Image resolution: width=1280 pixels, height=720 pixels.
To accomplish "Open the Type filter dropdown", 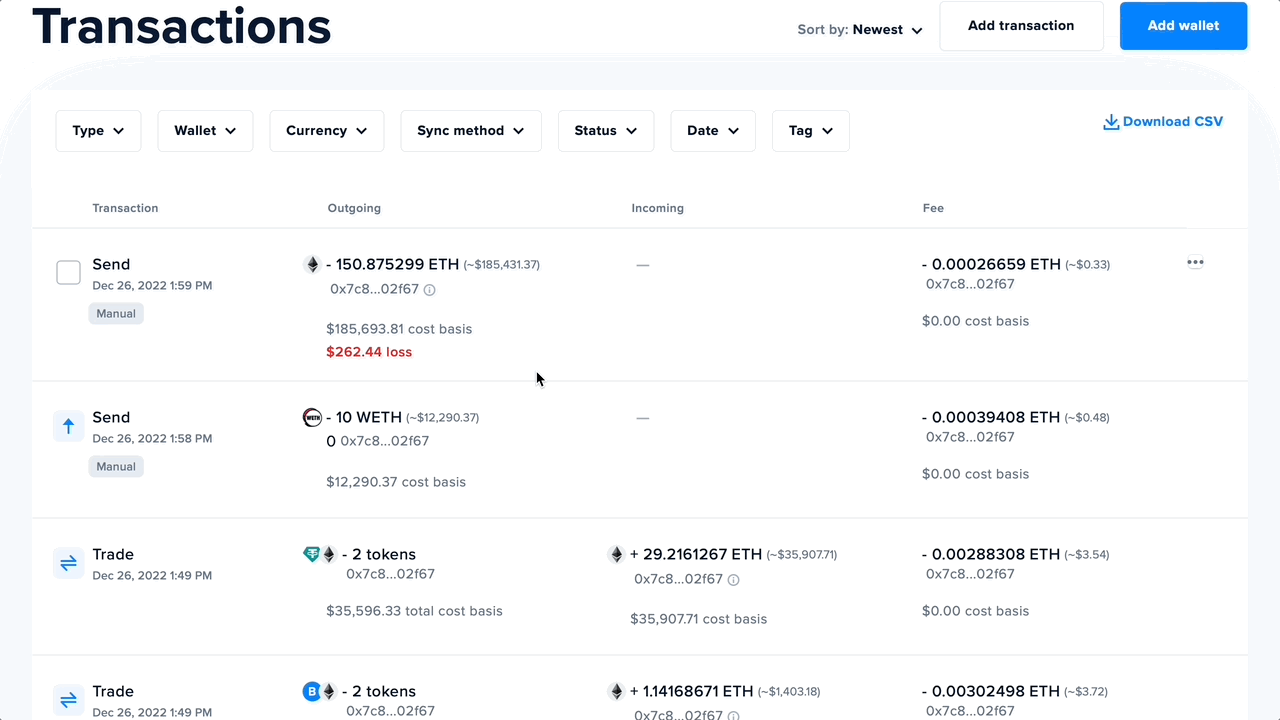I will point(98,131).
